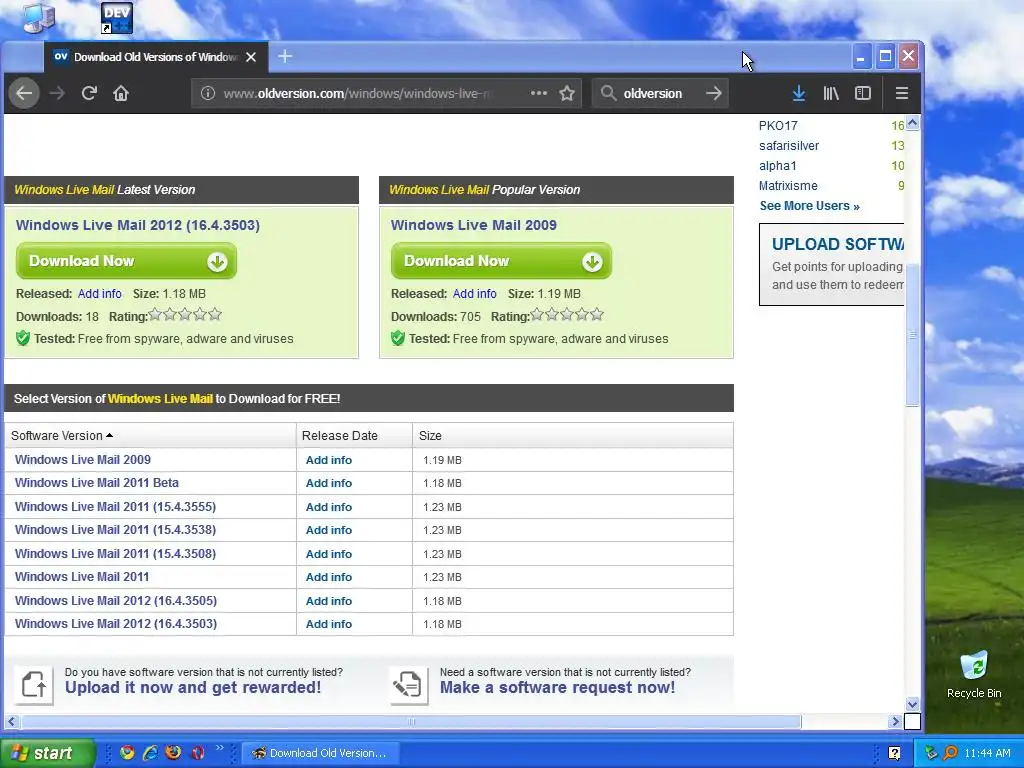Click the vertical scrollbar down arrow
Image resolution: width=1024 pixels, height=768 pixels.
(912, 704)
